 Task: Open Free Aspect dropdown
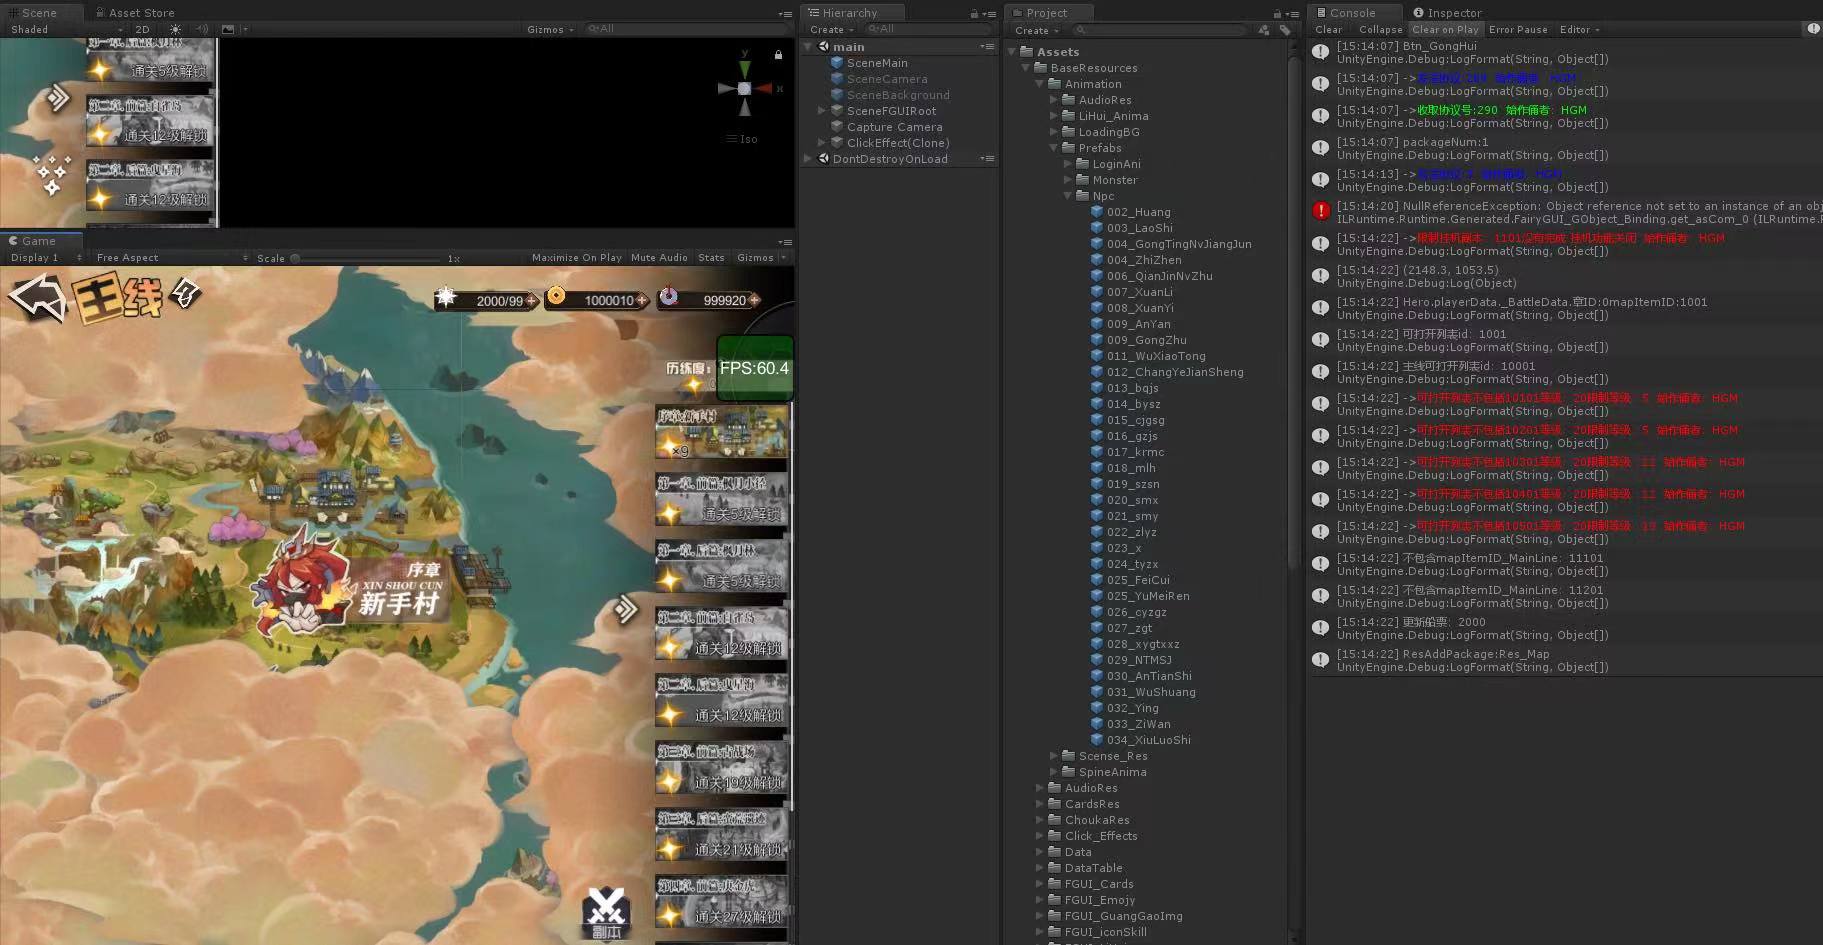[x=171, y=258]
